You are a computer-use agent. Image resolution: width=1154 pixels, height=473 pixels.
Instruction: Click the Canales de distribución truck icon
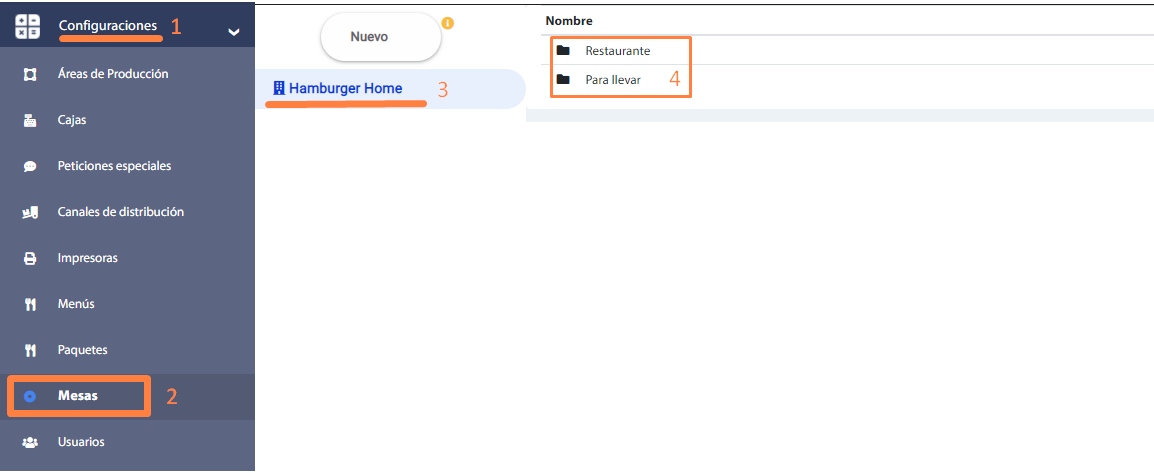30,212
